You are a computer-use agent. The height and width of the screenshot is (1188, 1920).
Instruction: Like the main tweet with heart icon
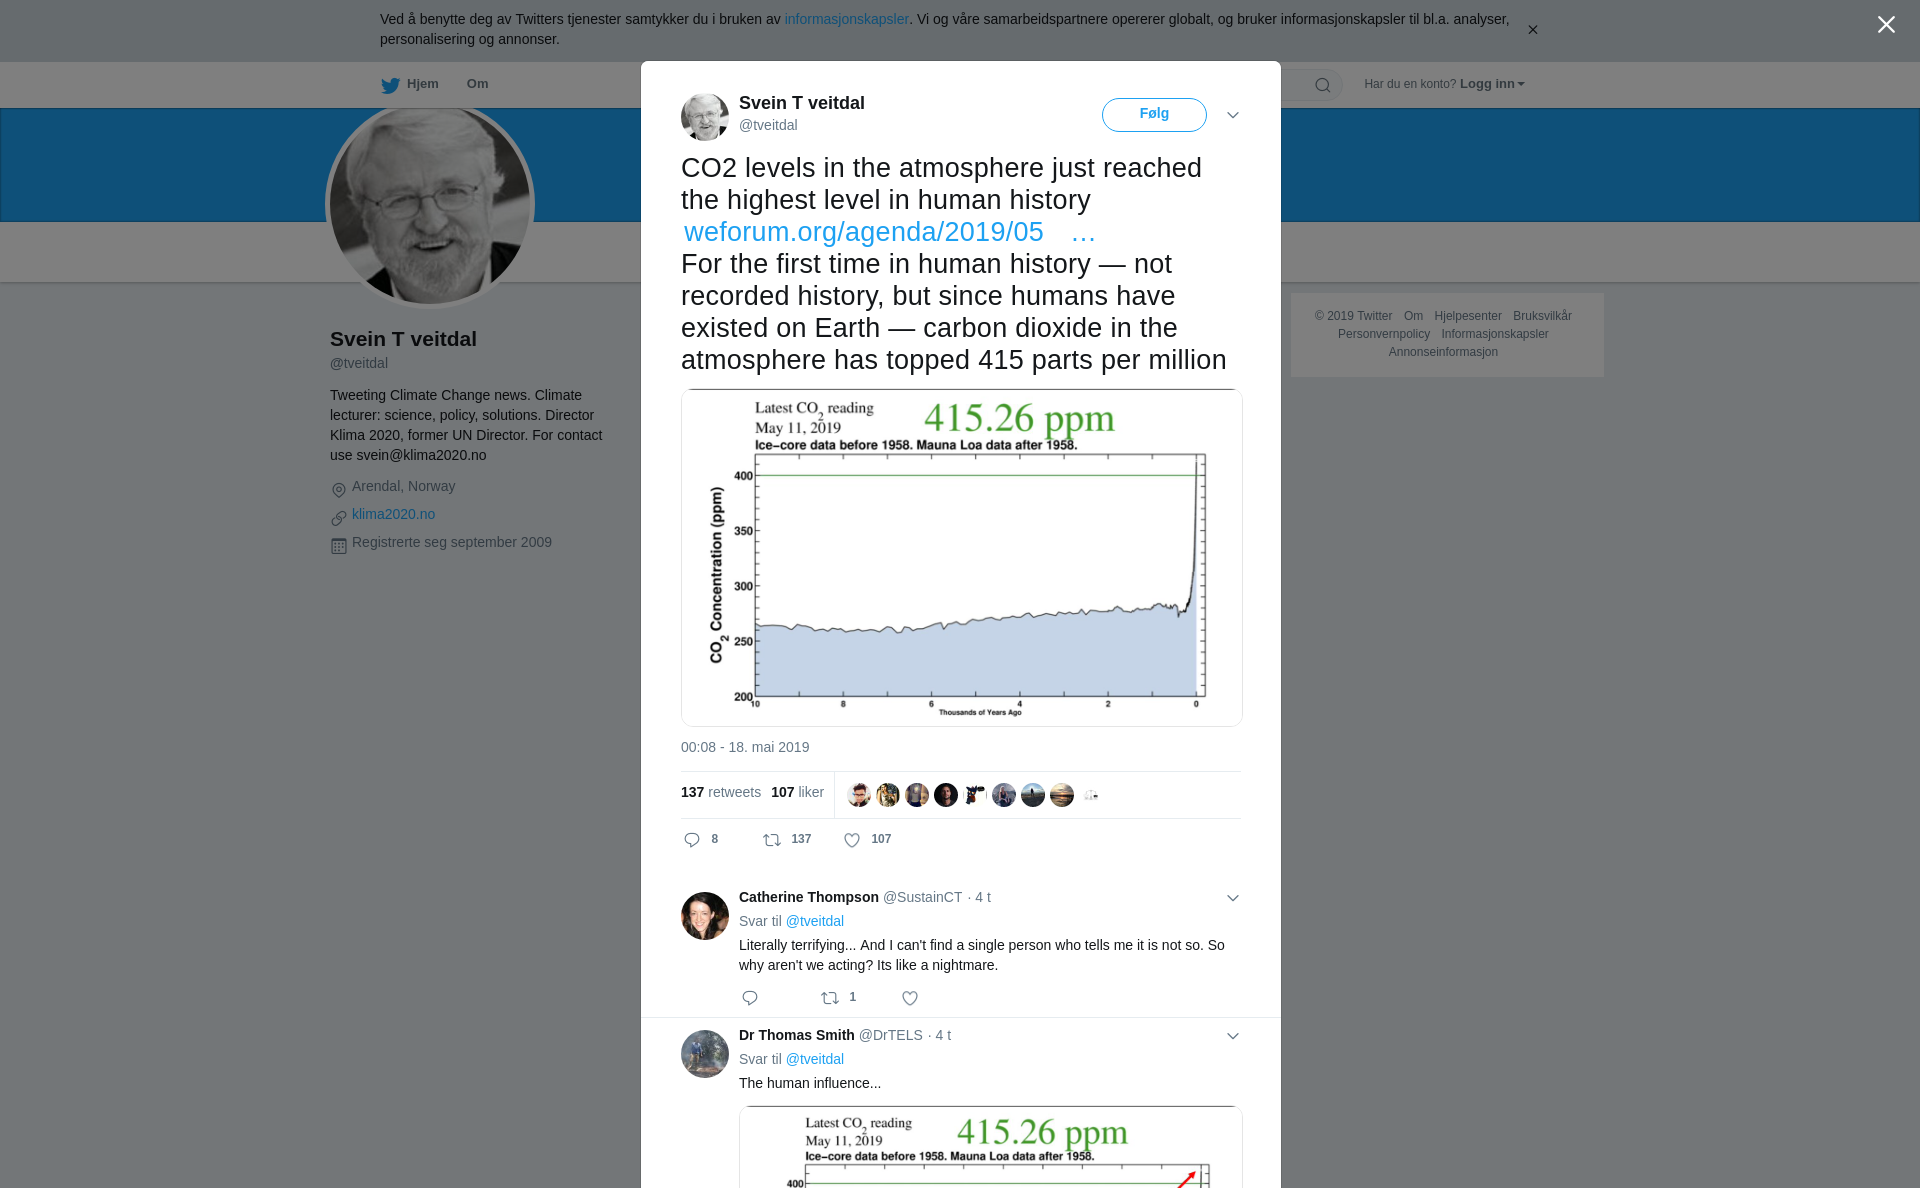pos(852,840)
